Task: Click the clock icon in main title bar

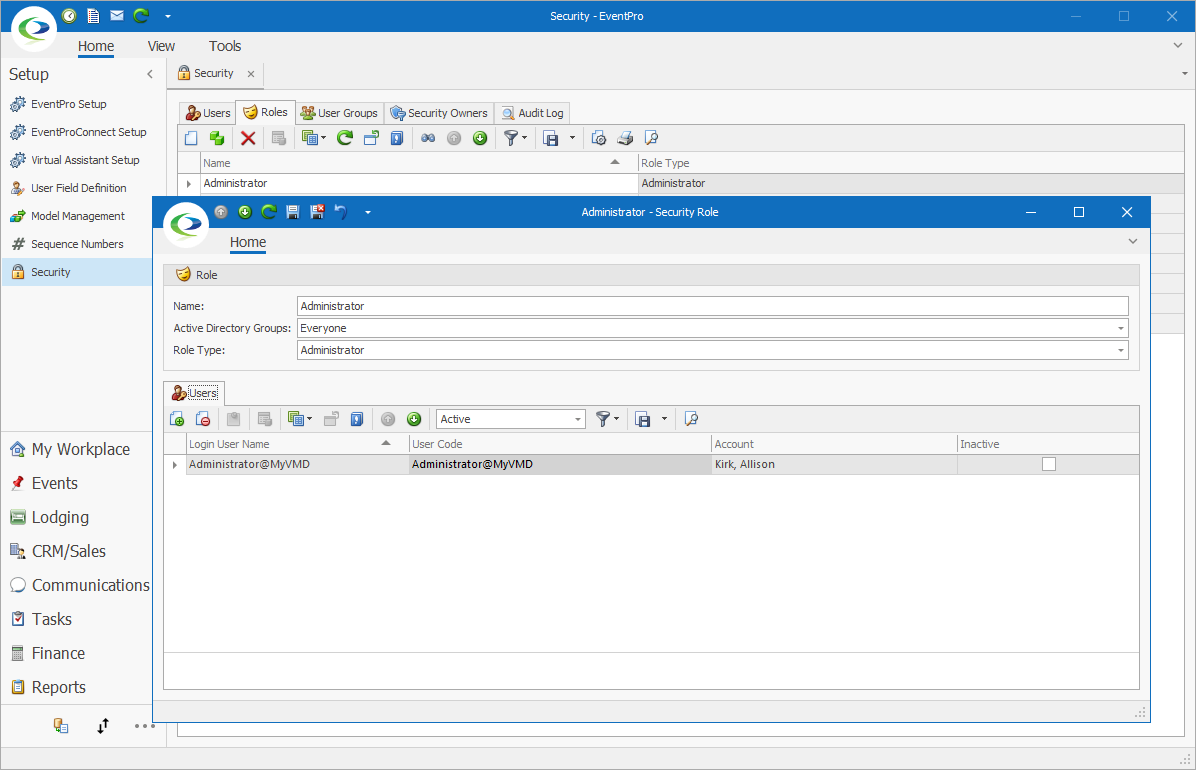Action: [x=69, y=15]
